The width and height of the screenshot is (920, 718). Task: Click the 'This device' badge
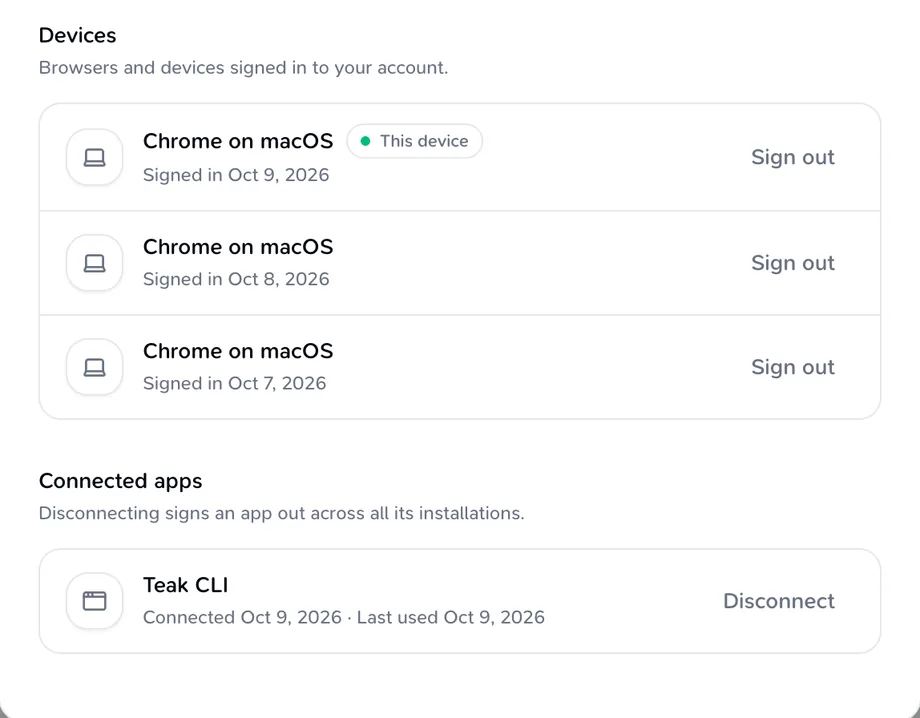coord(414,141)
